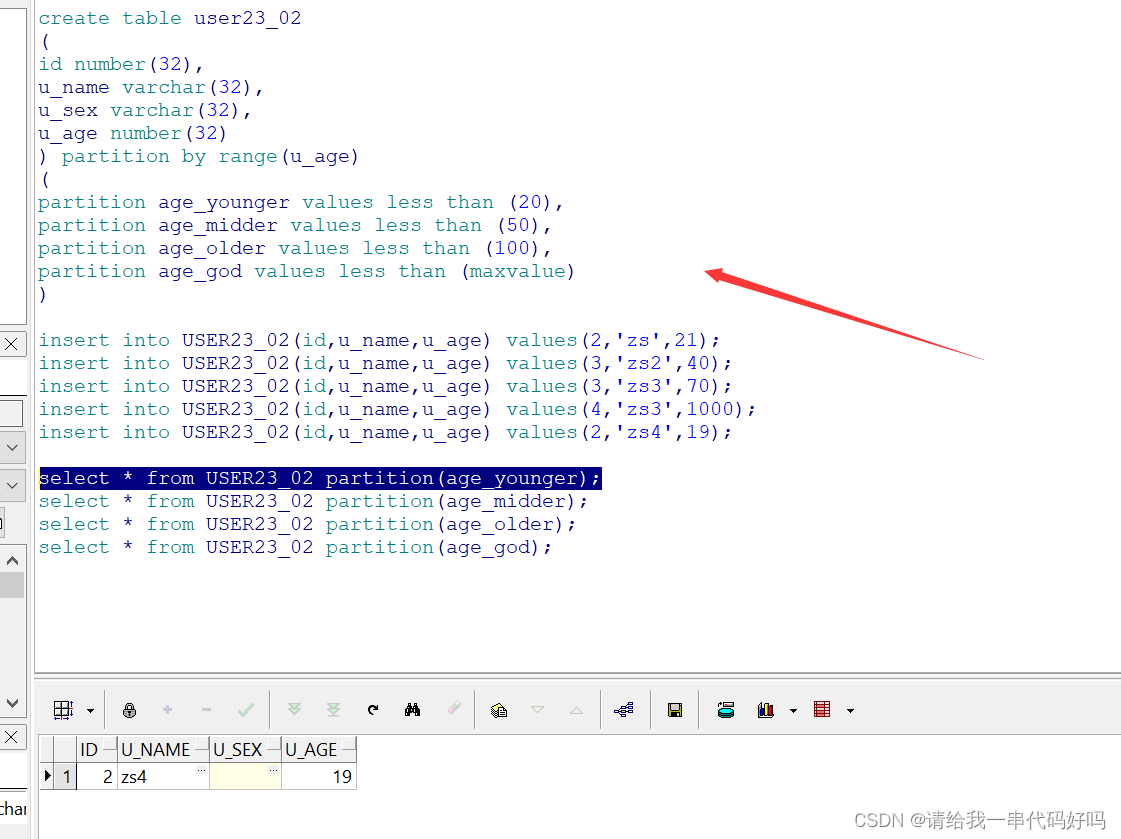
Task: Close the upper left panel with X
Action: pyautogui.click(x=11, y=344)
